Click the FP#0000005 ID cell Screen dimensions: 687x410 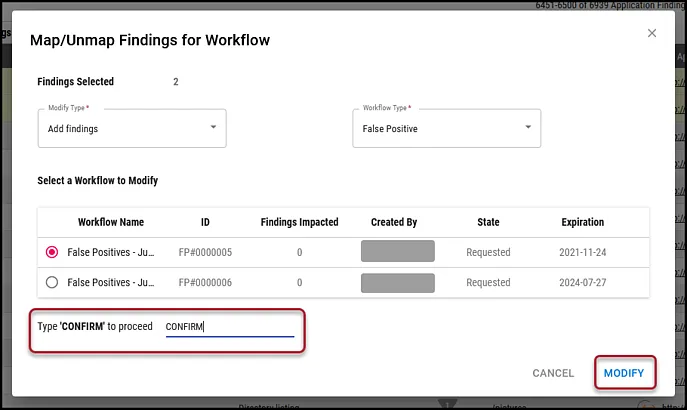pyautogui.click(x=205, y=252)
